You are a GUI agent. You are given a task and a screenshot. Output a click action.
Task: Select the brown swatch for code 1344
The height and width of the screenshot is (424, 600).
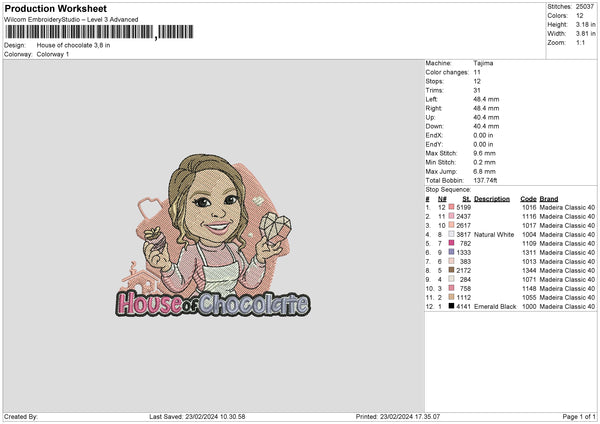coord(451,270)
